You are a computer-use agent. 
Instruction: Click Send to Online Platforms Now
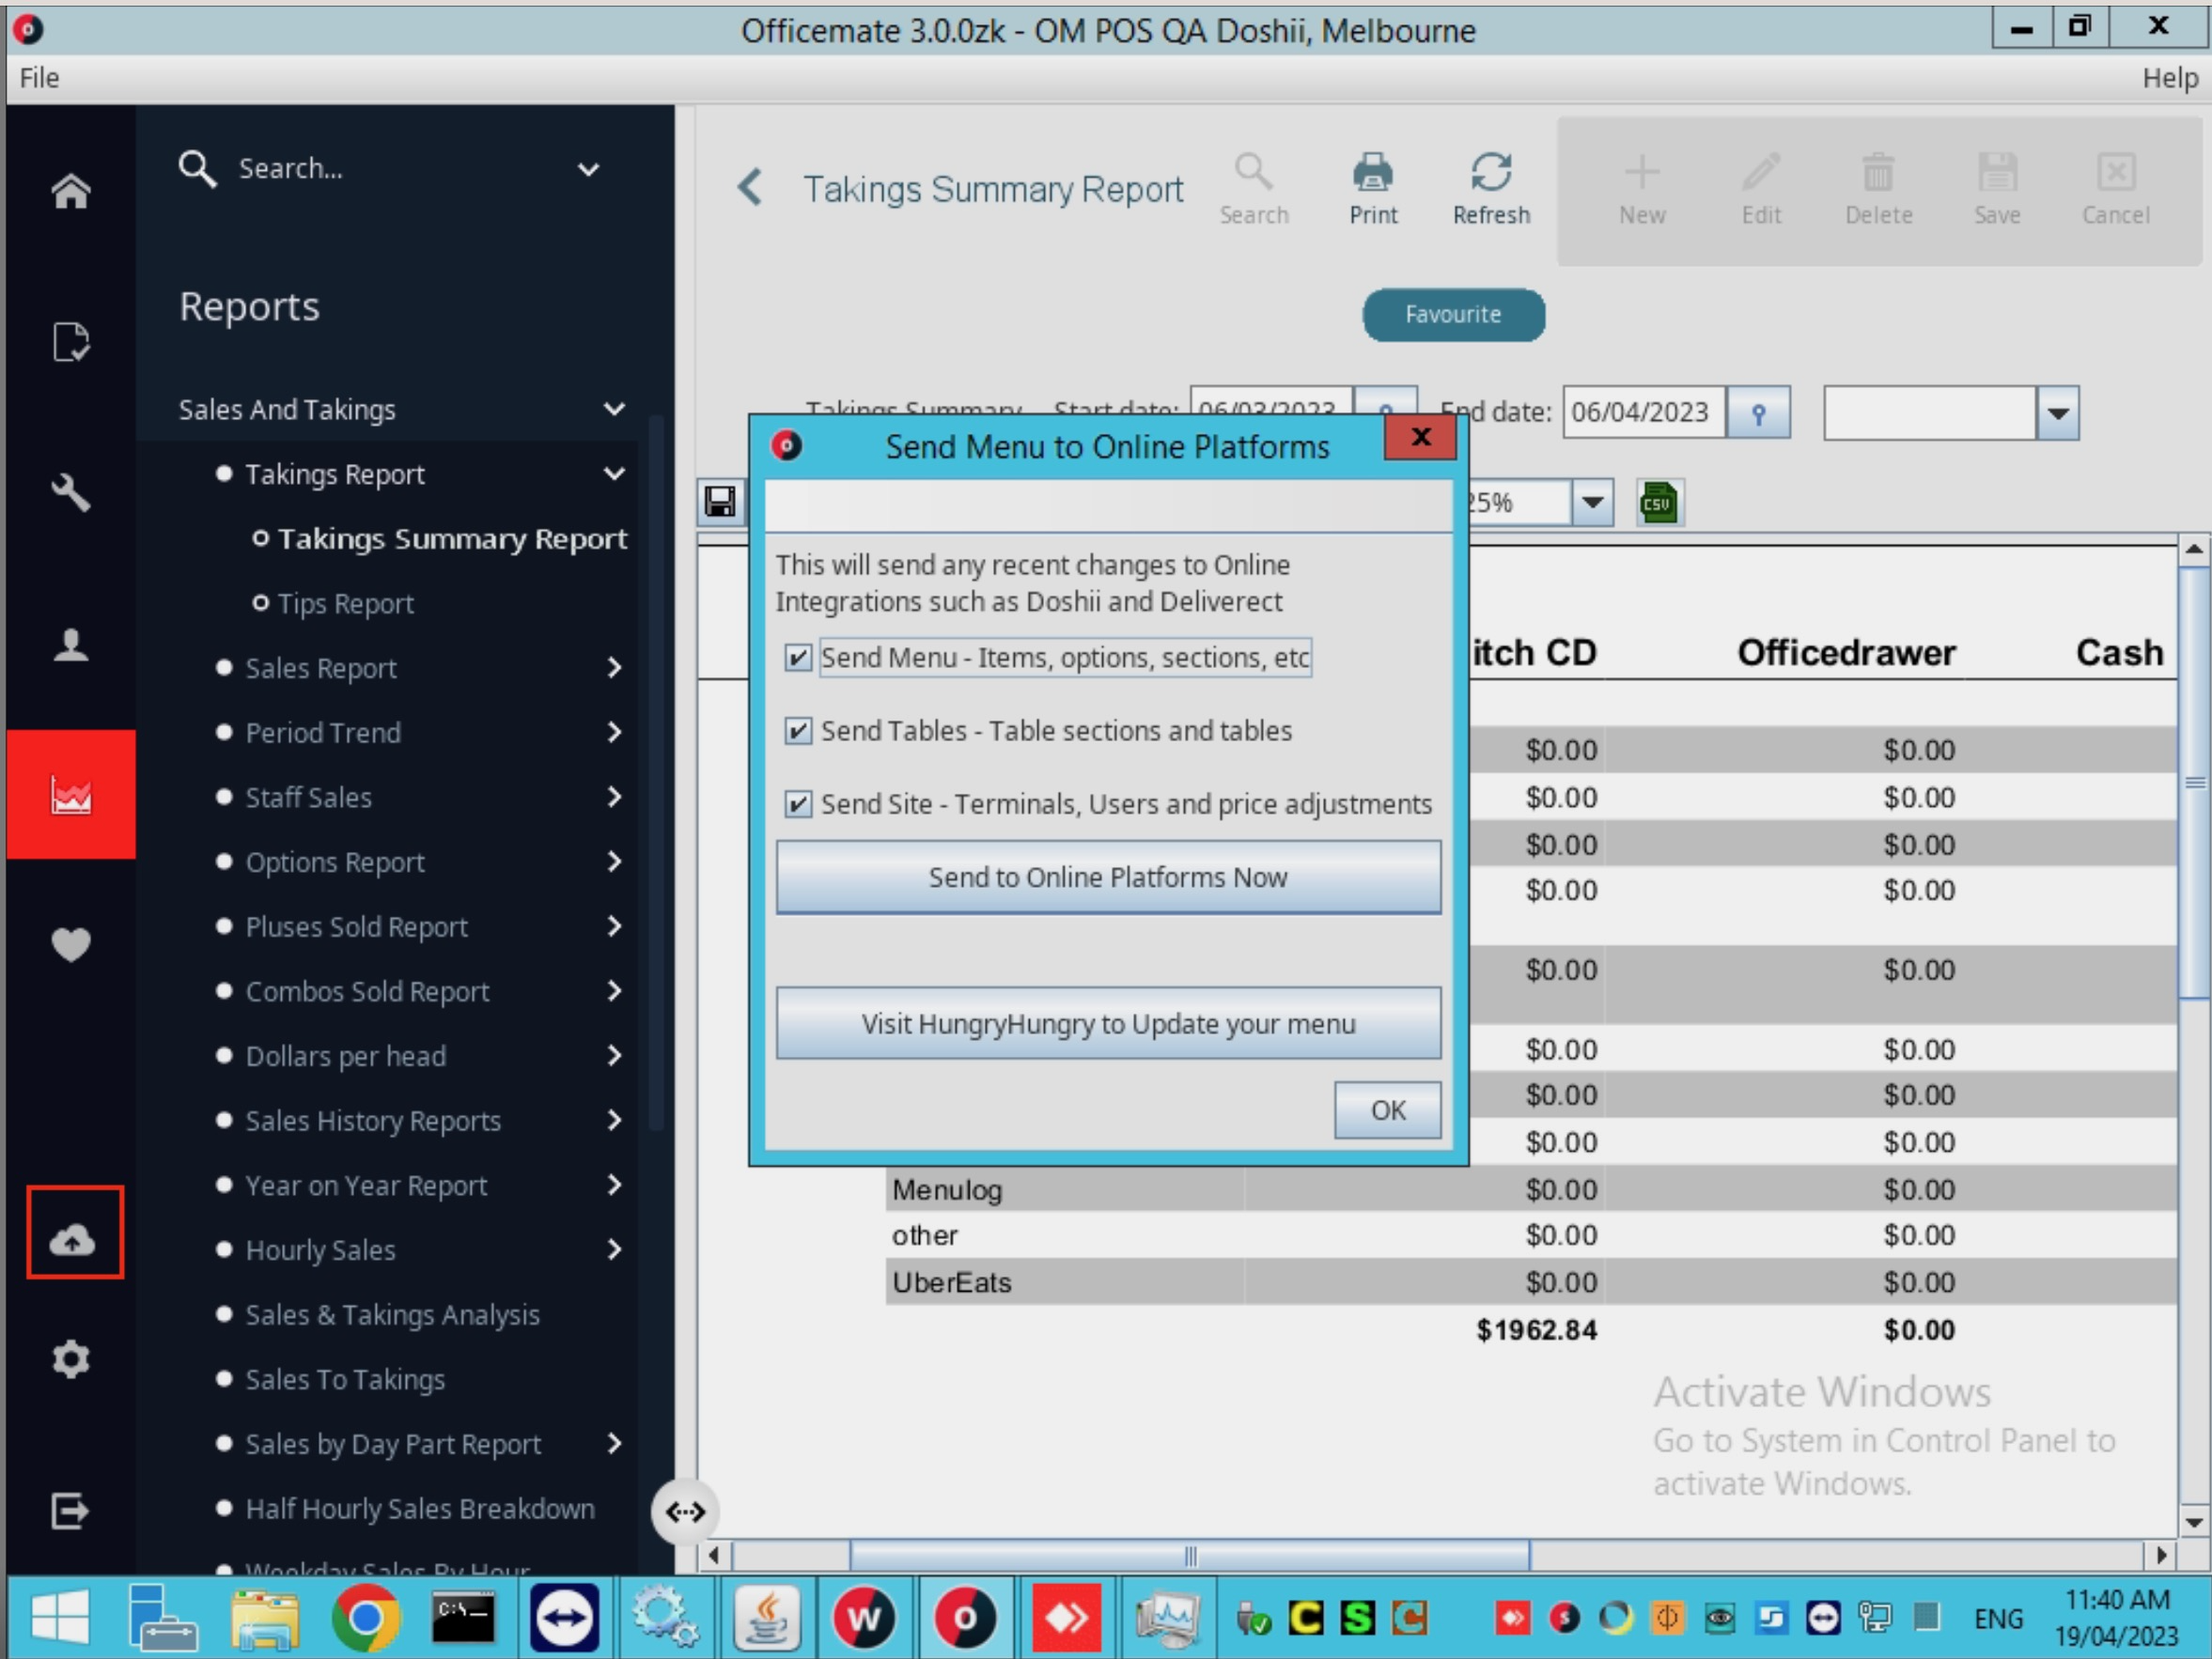tap(1108, 877)
